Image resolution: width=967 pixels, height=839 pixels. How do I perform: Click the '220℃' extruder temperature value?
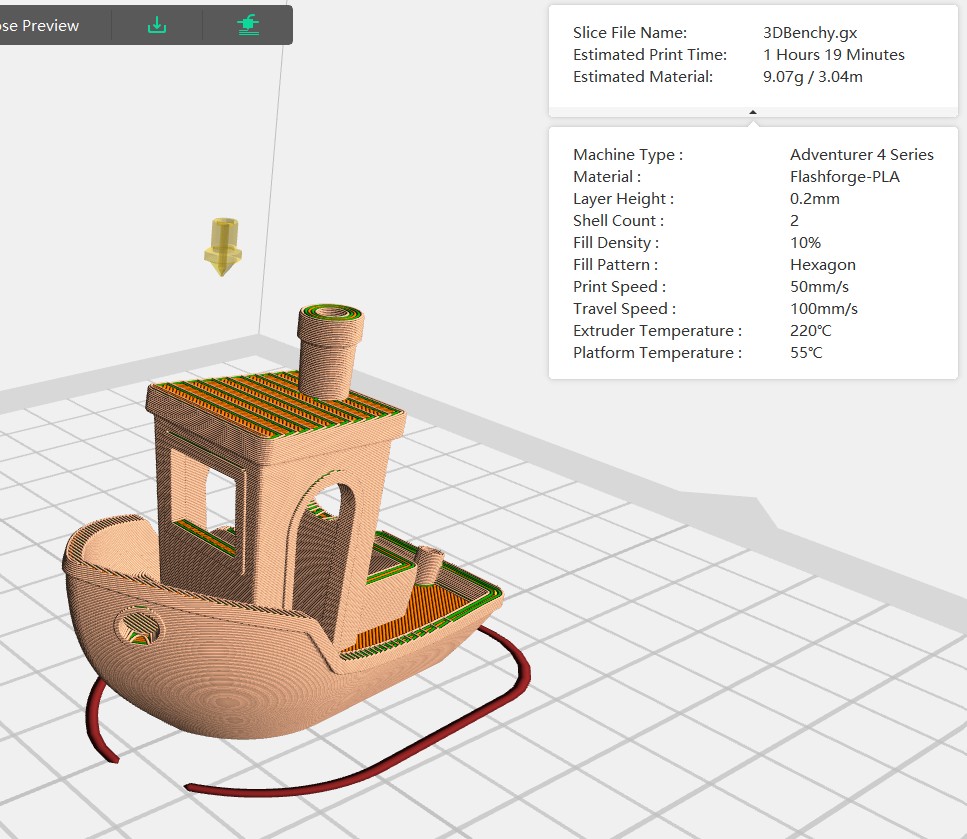(x=810, y=331)
